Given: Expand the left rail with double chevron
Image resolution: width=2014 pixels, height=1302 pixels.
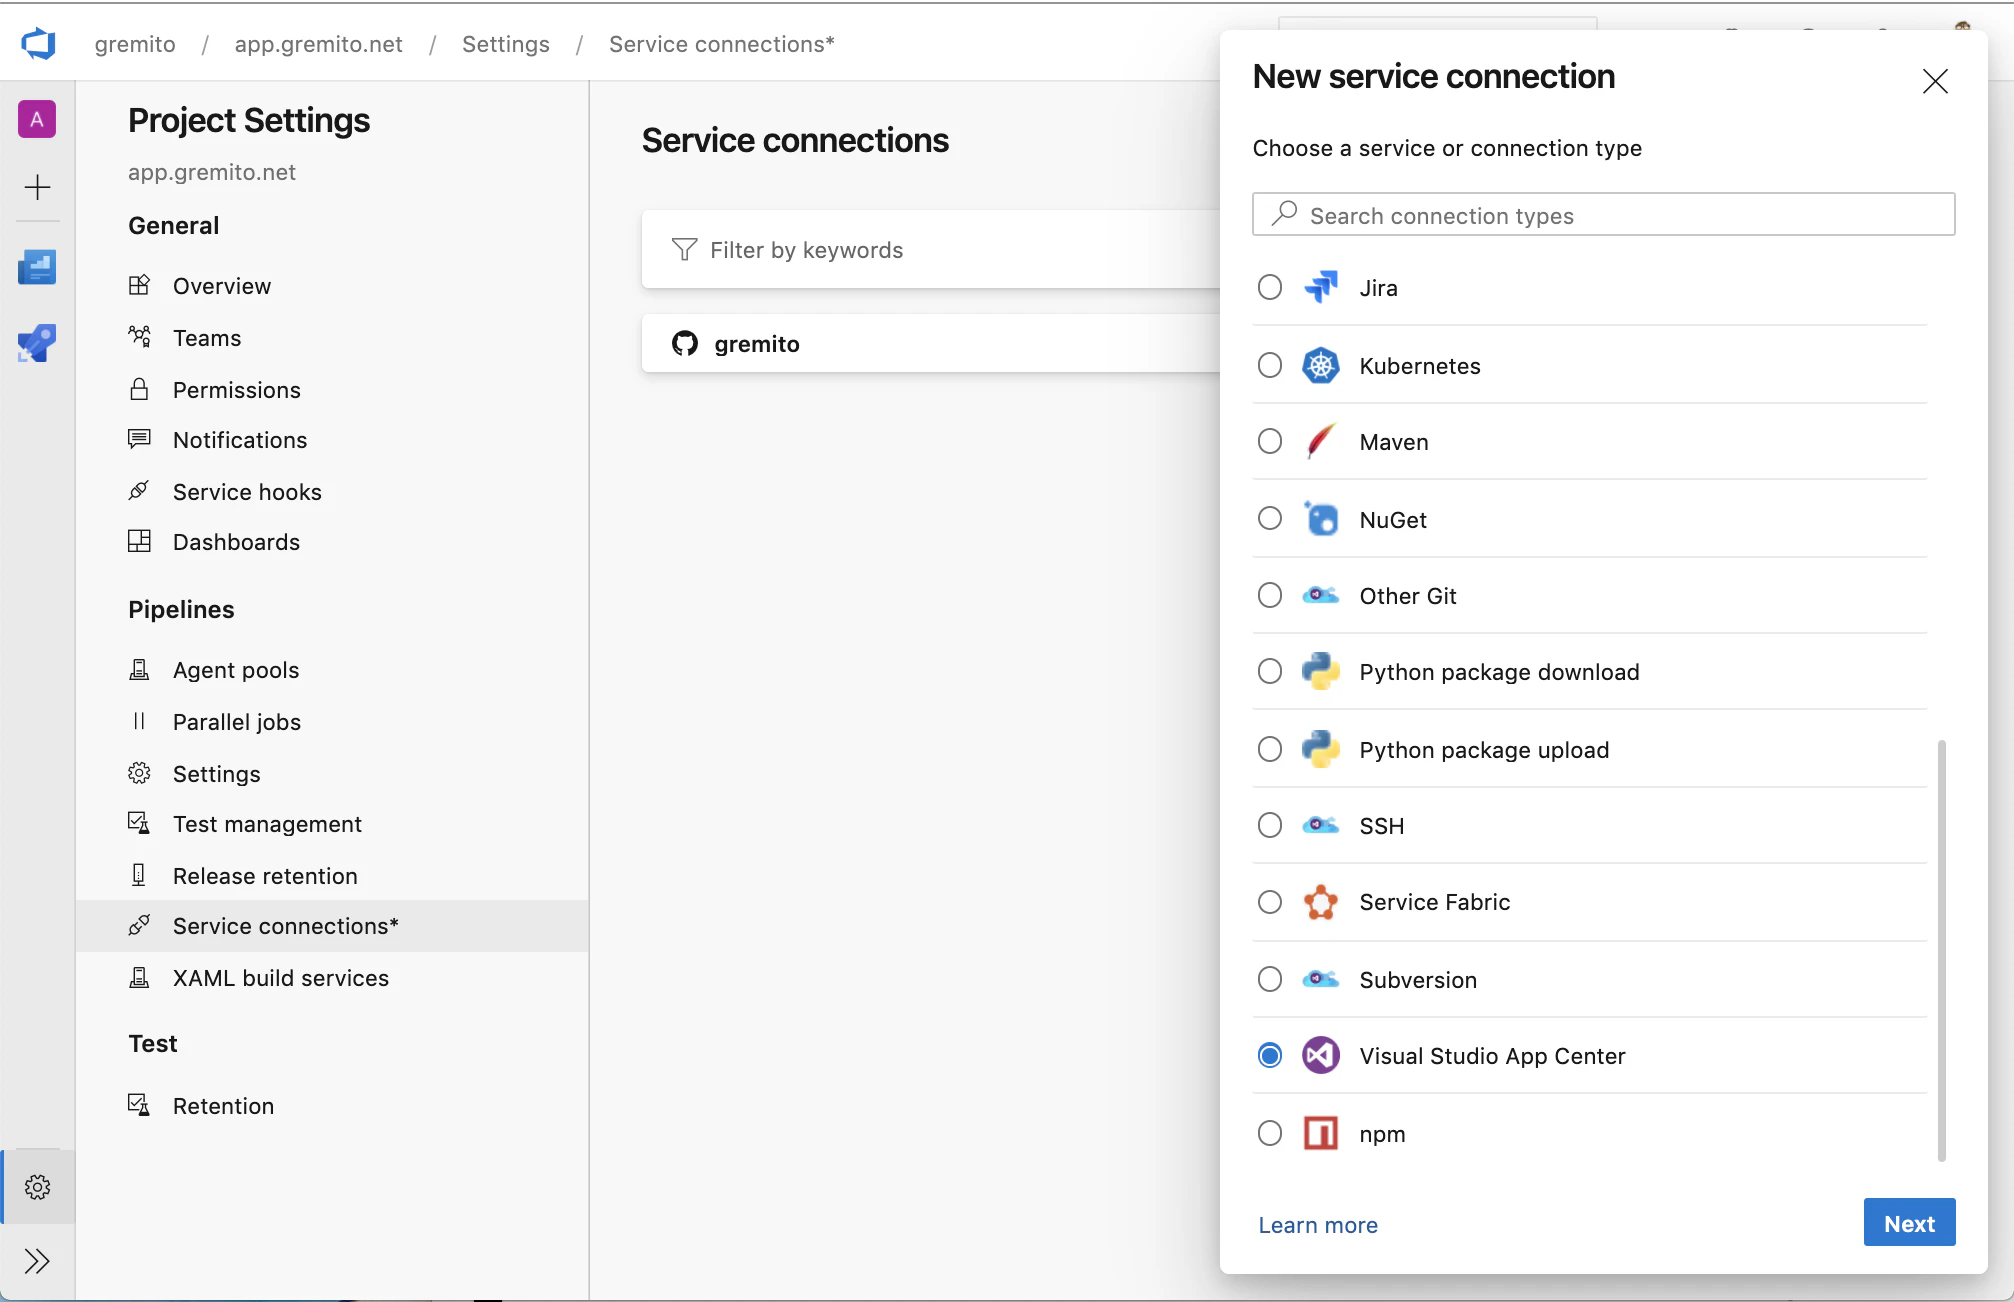Looking at the screenshot, I should 37,1261.
